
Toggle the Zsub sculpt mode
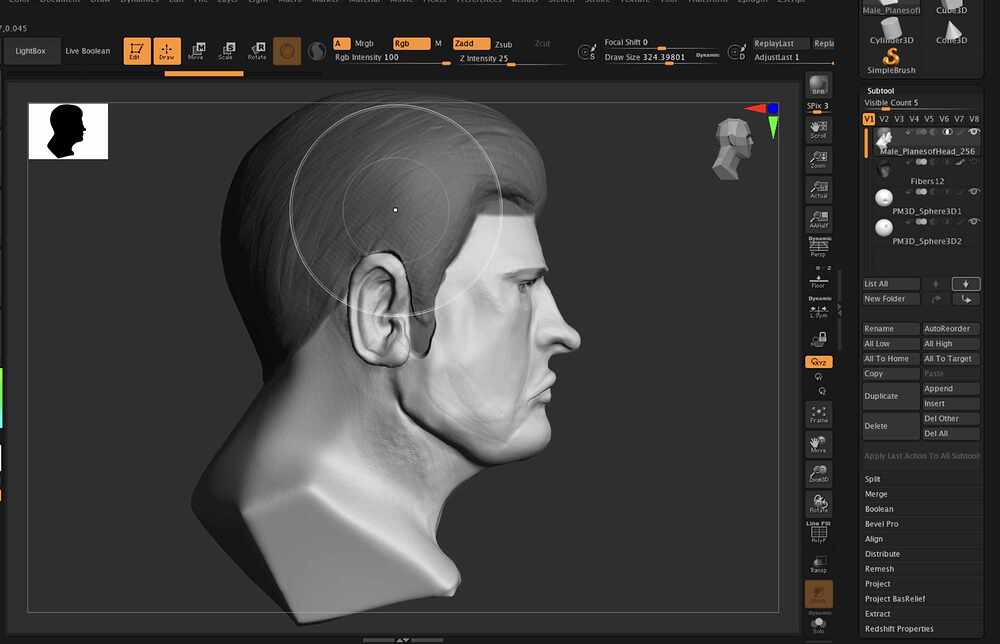(504, 44)
